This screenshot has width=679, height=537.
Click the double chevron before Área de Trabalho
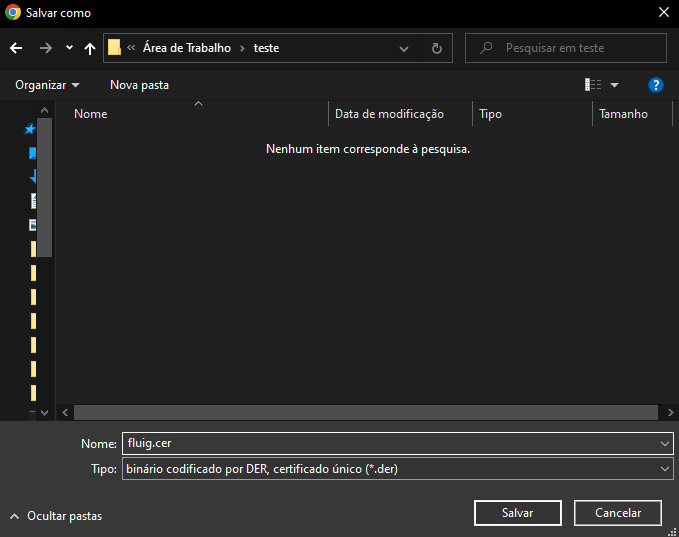point(131,48)
